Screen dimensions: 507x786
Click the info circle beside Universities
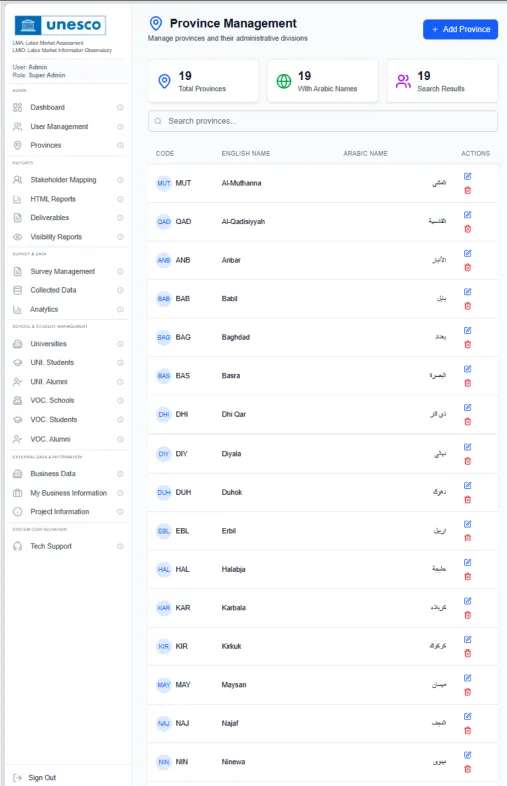pyautogui.click(x=120, y=344)
